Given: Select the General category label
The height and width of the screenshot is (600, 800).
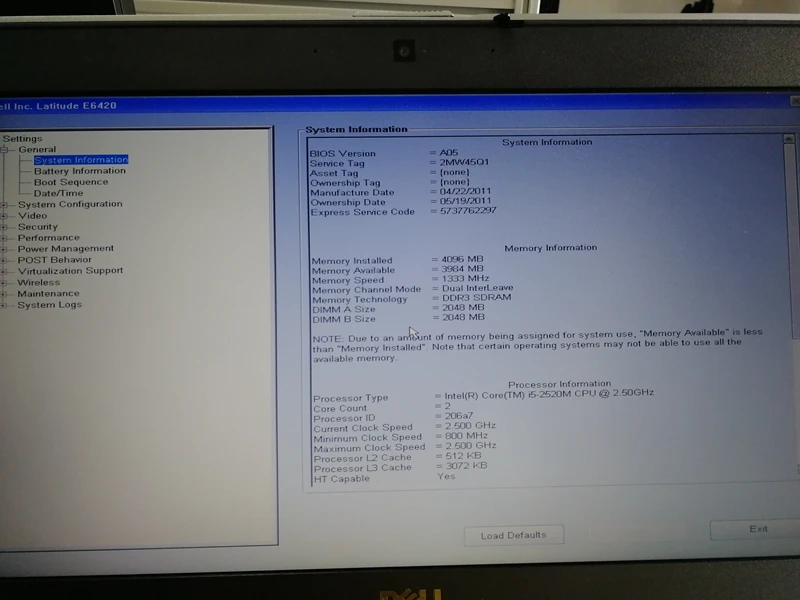Looking at the screenshot, I should [x=37, y=149].
